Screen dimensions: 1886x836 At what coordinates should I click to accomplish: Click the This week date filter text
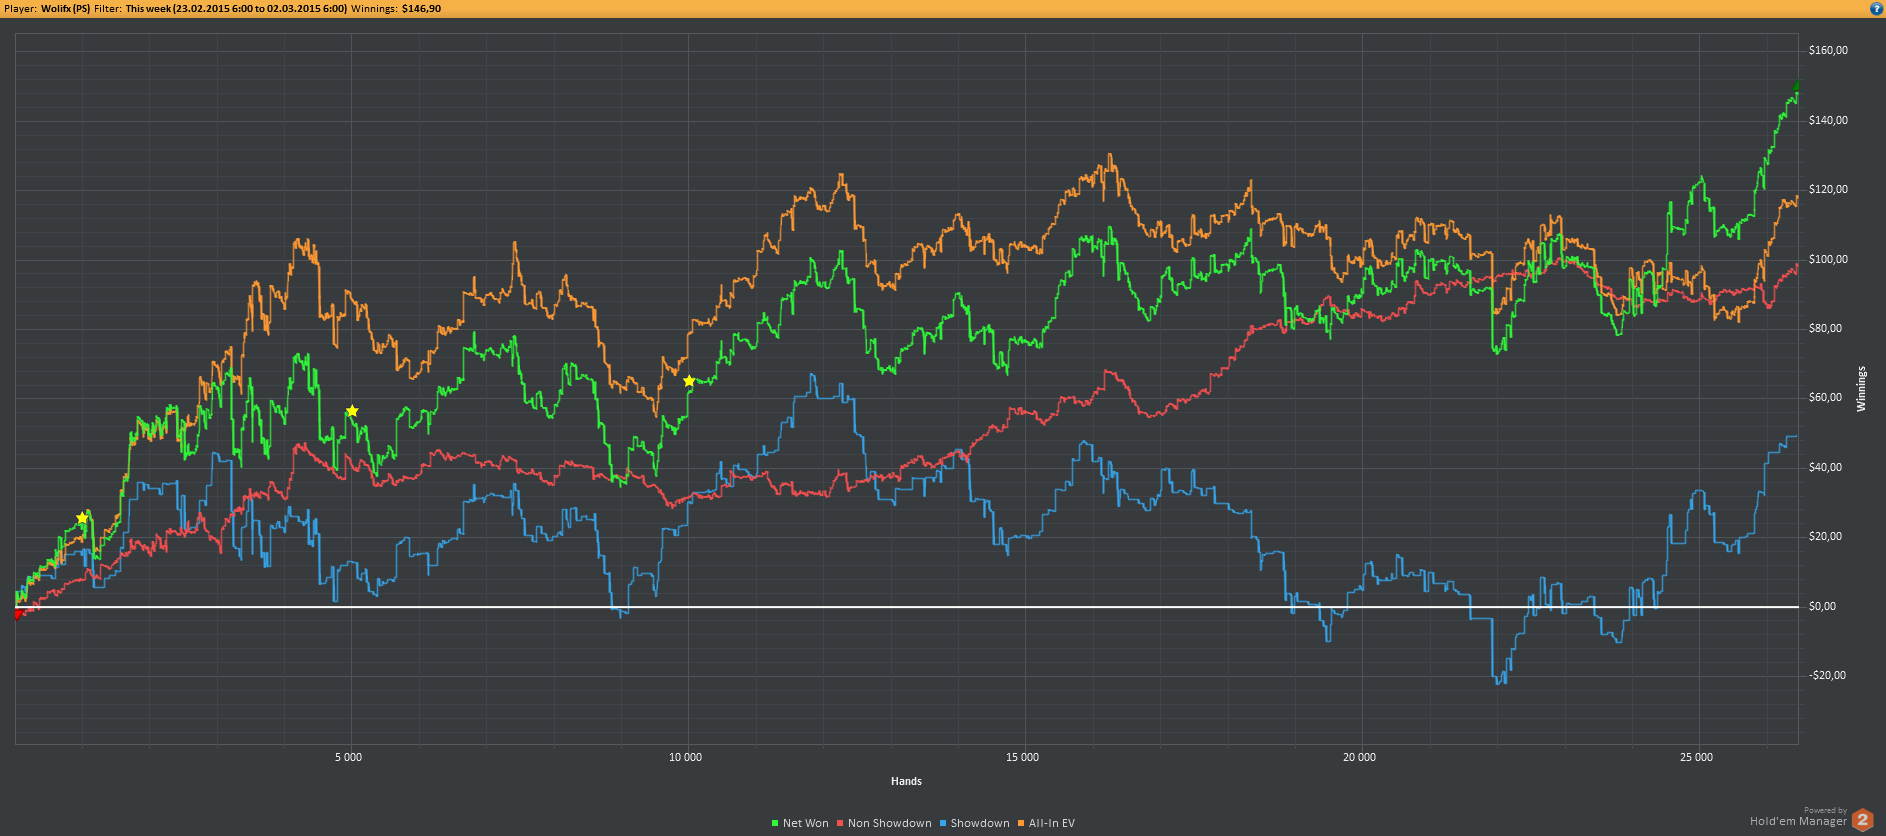pos(236,8)
